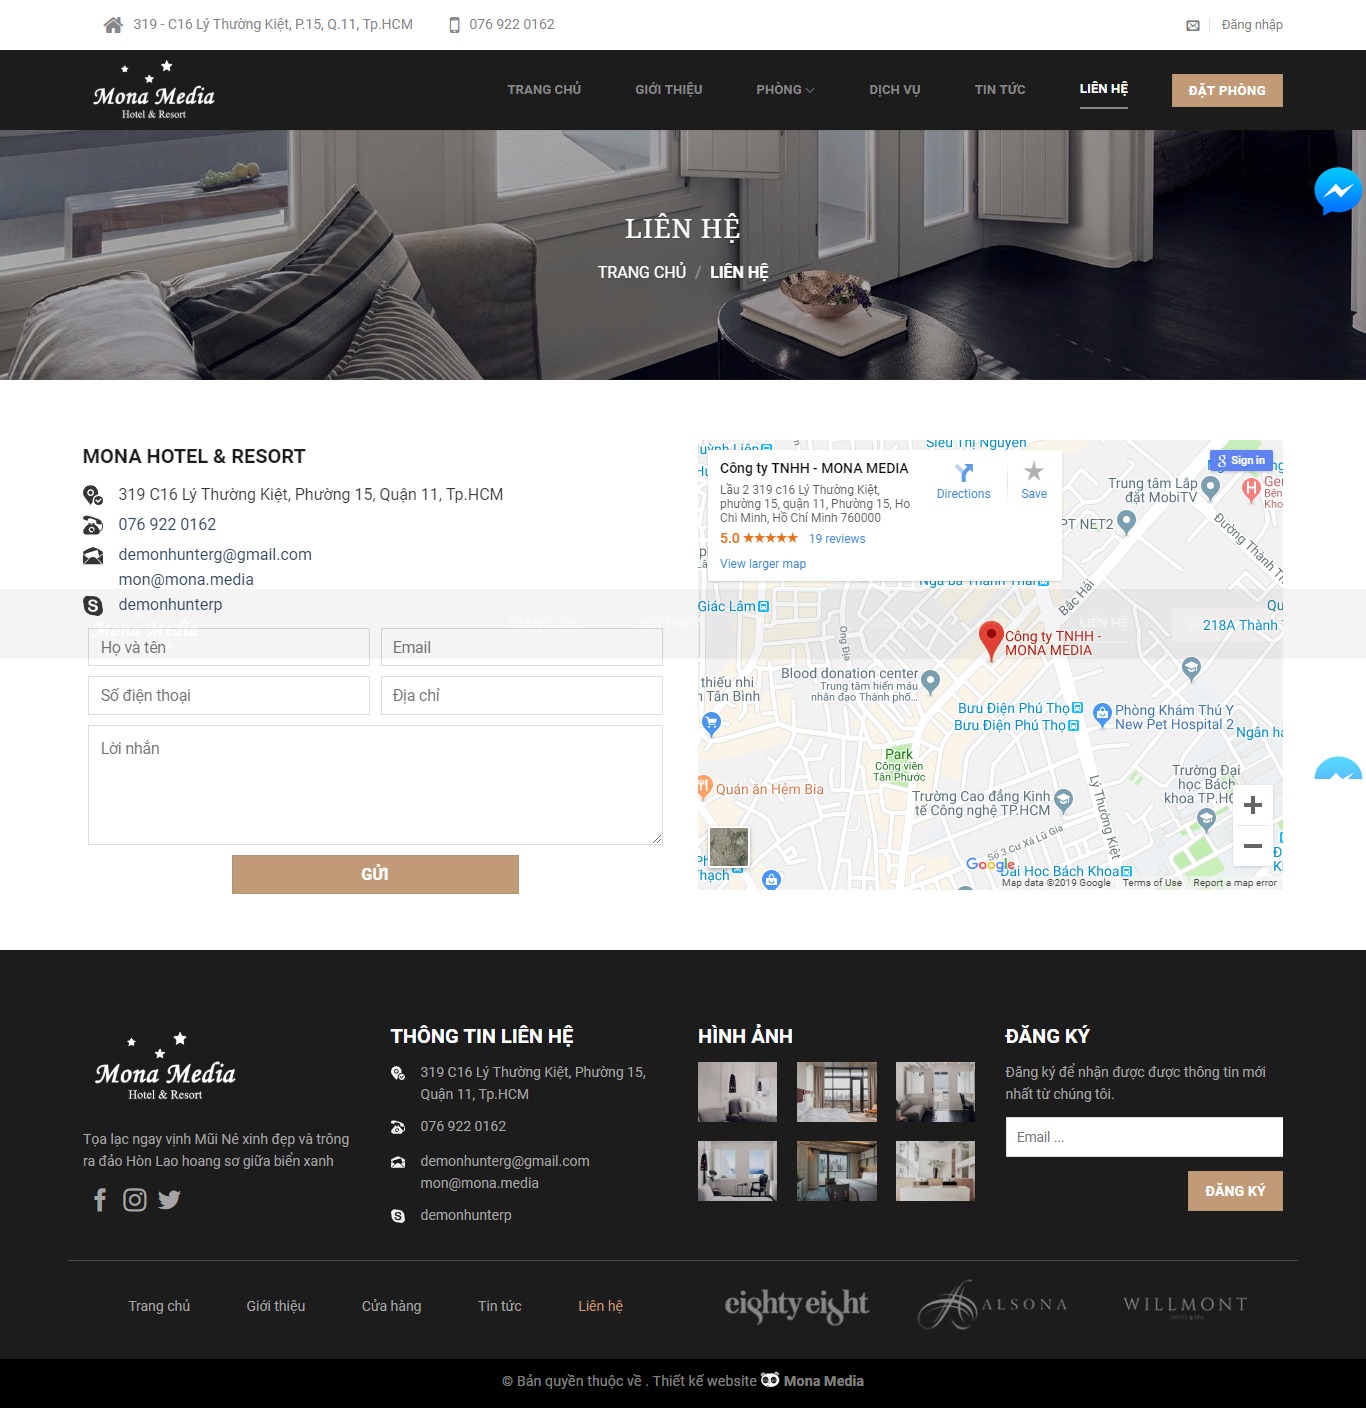The image size is (1366, 1408).
Task: Click the Alsona partner logo
Action: [x=993, y=1305]
